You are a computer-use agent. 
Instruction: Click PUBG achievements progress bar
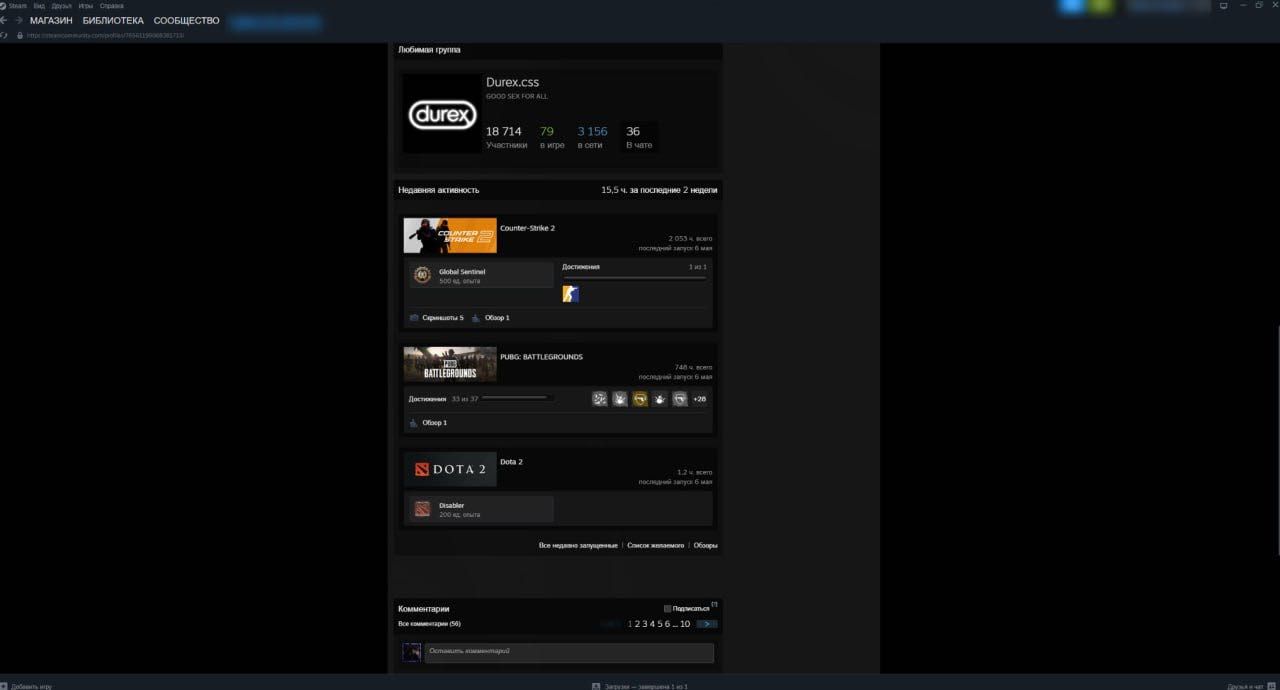(x=518, y=398)
